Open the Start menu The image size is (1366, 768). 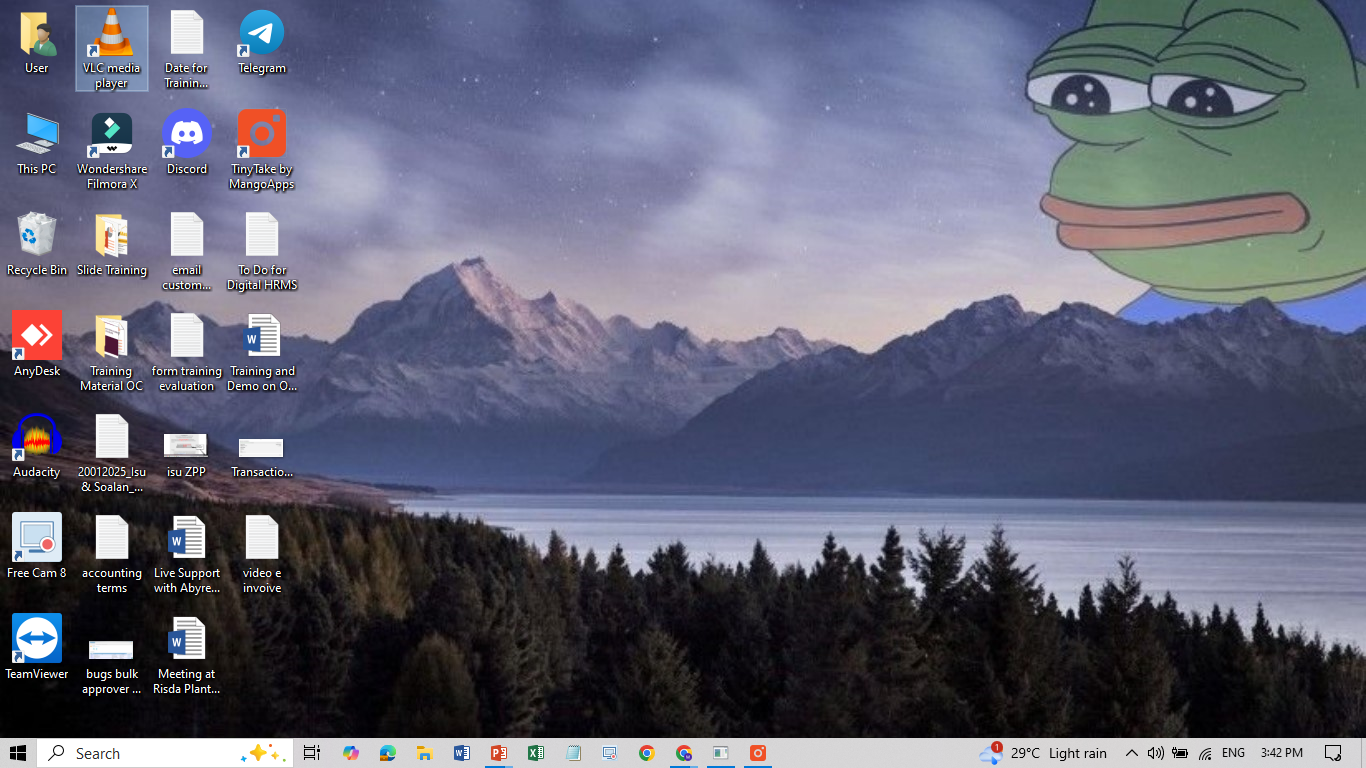[19, 752]
